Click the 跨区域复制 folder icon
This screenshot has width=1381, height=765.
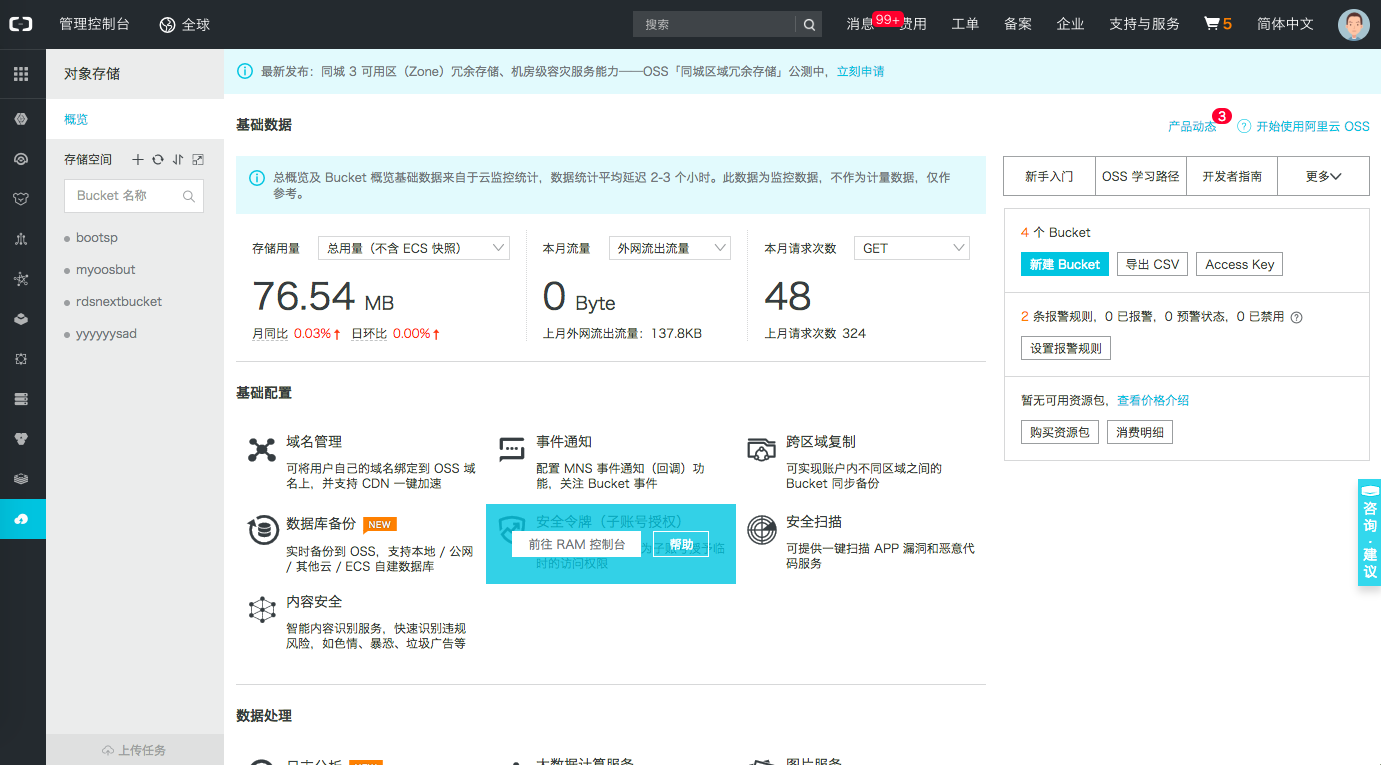tap(762, 449)
